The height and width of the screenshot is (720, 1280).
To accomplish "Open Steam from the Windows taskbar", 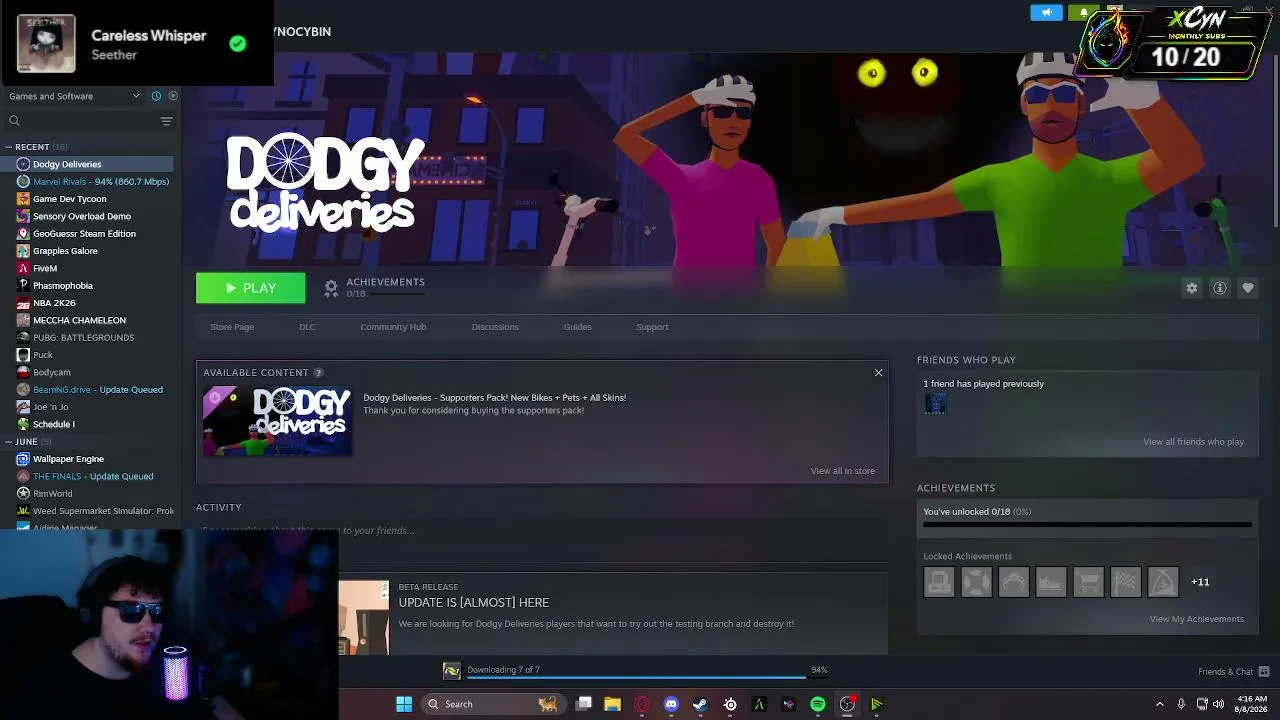I will pyautogui.click(x=700, y=704).
